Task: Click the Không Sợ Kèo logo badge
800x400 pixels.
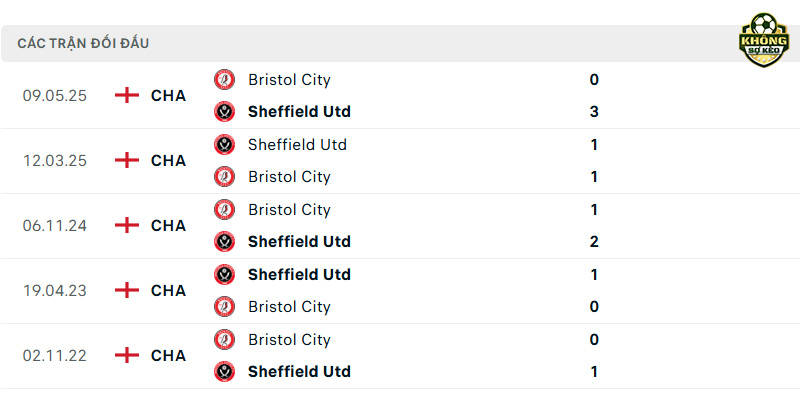Action: (764, 40)
